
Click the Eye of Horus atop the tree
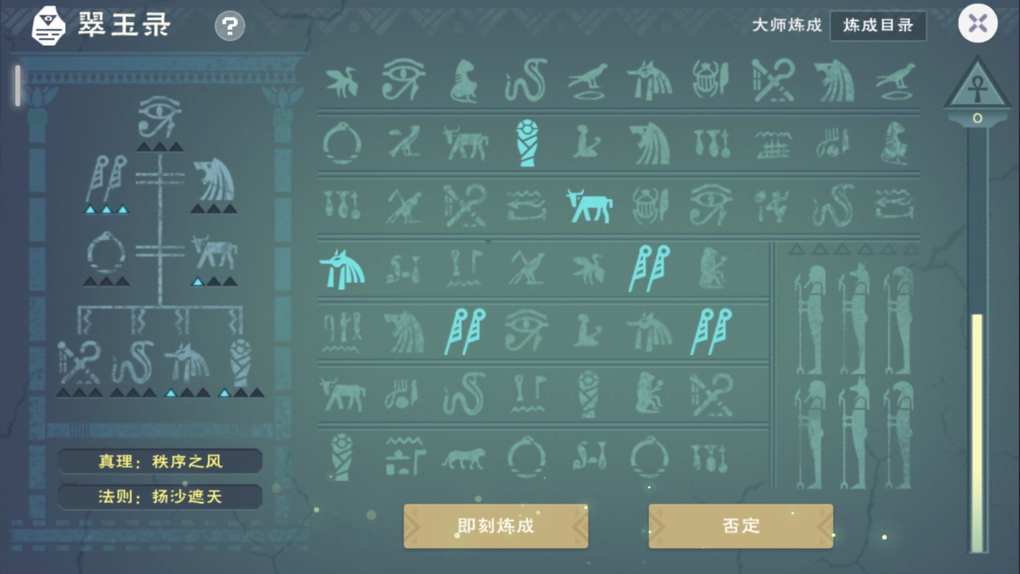(x=159, y=117)
